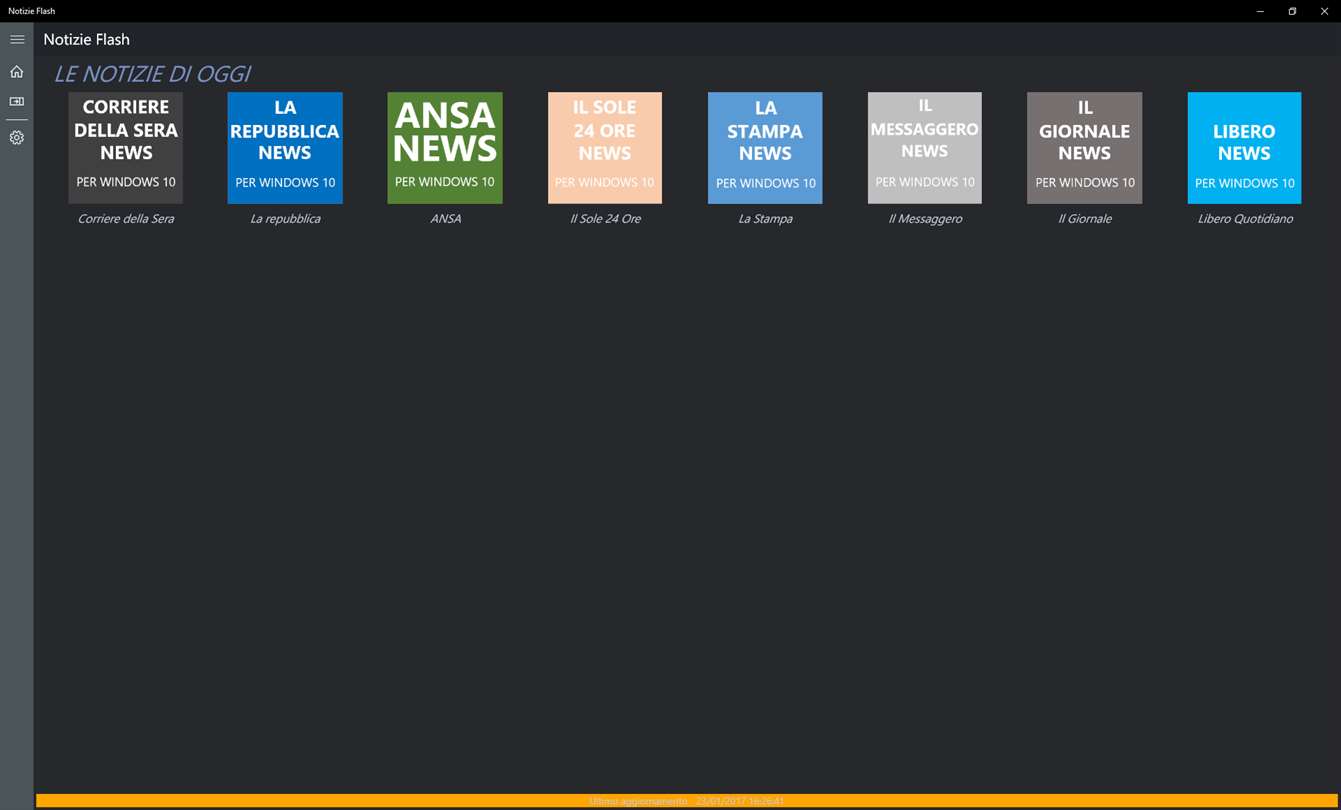Open the Corriere della Sera News tile
1341x810 pixels.
[x=126, y=148]
